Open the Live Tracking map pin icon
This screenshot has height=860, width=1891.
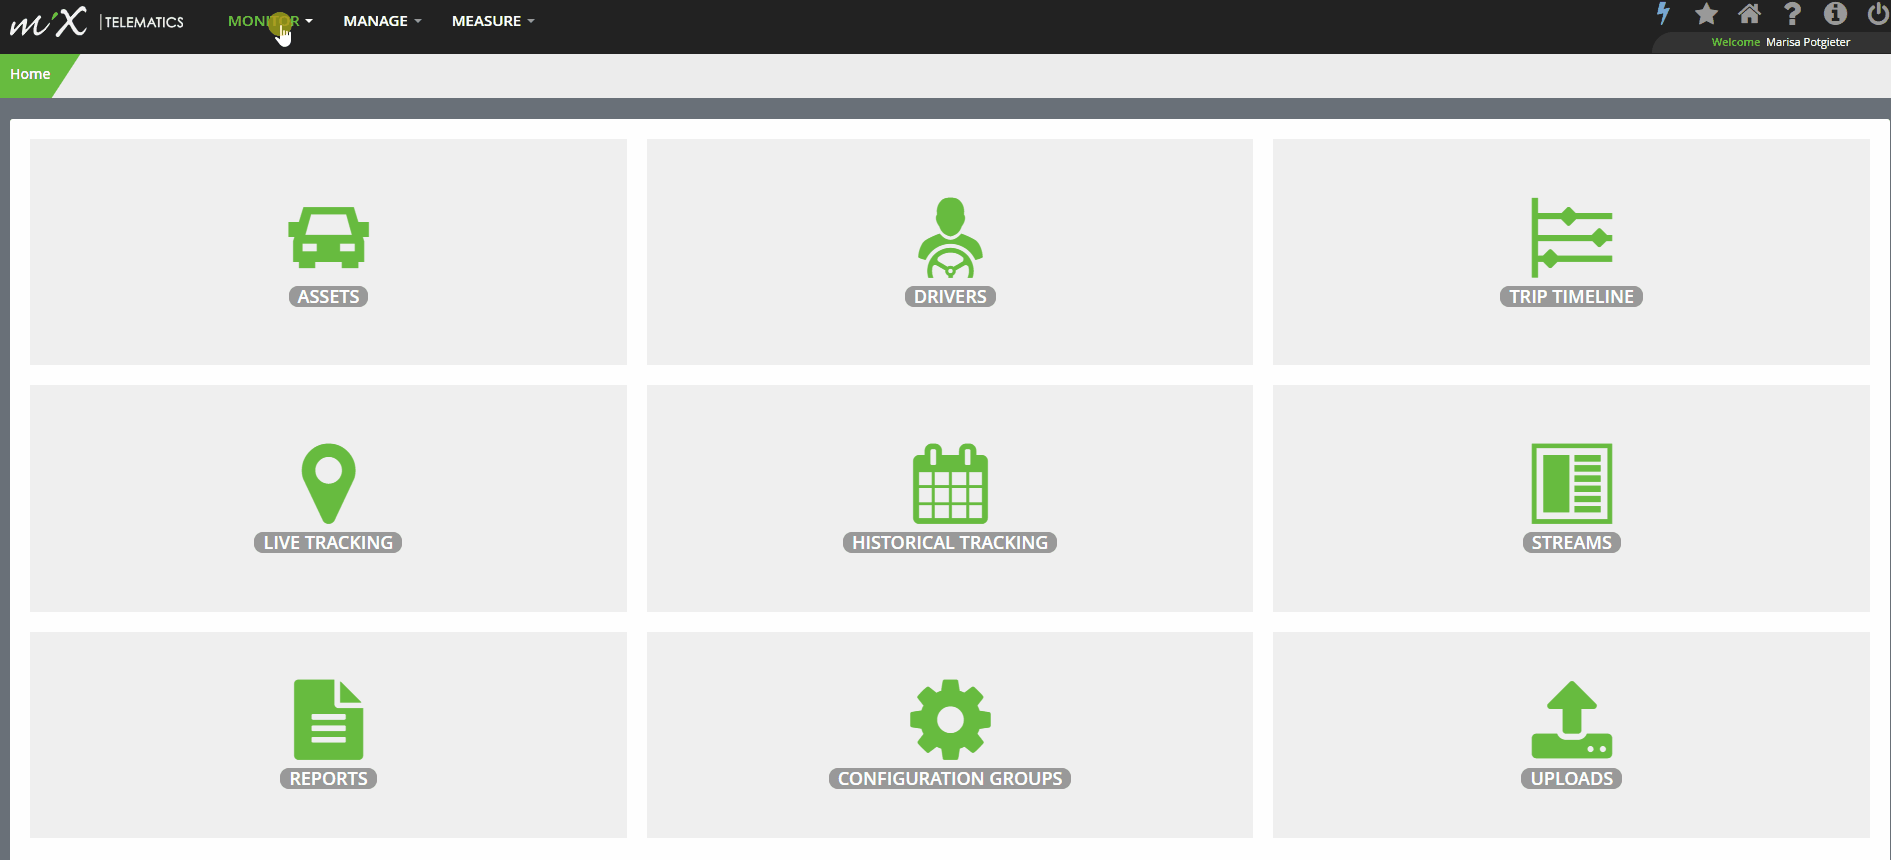tap(328, 483)
